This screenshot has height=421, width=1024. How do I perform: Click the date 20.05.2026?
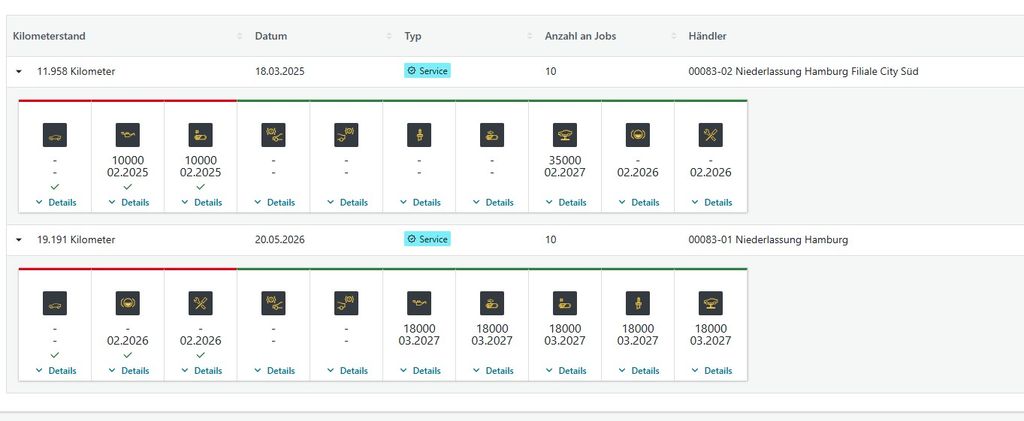(x=280, y=240)
